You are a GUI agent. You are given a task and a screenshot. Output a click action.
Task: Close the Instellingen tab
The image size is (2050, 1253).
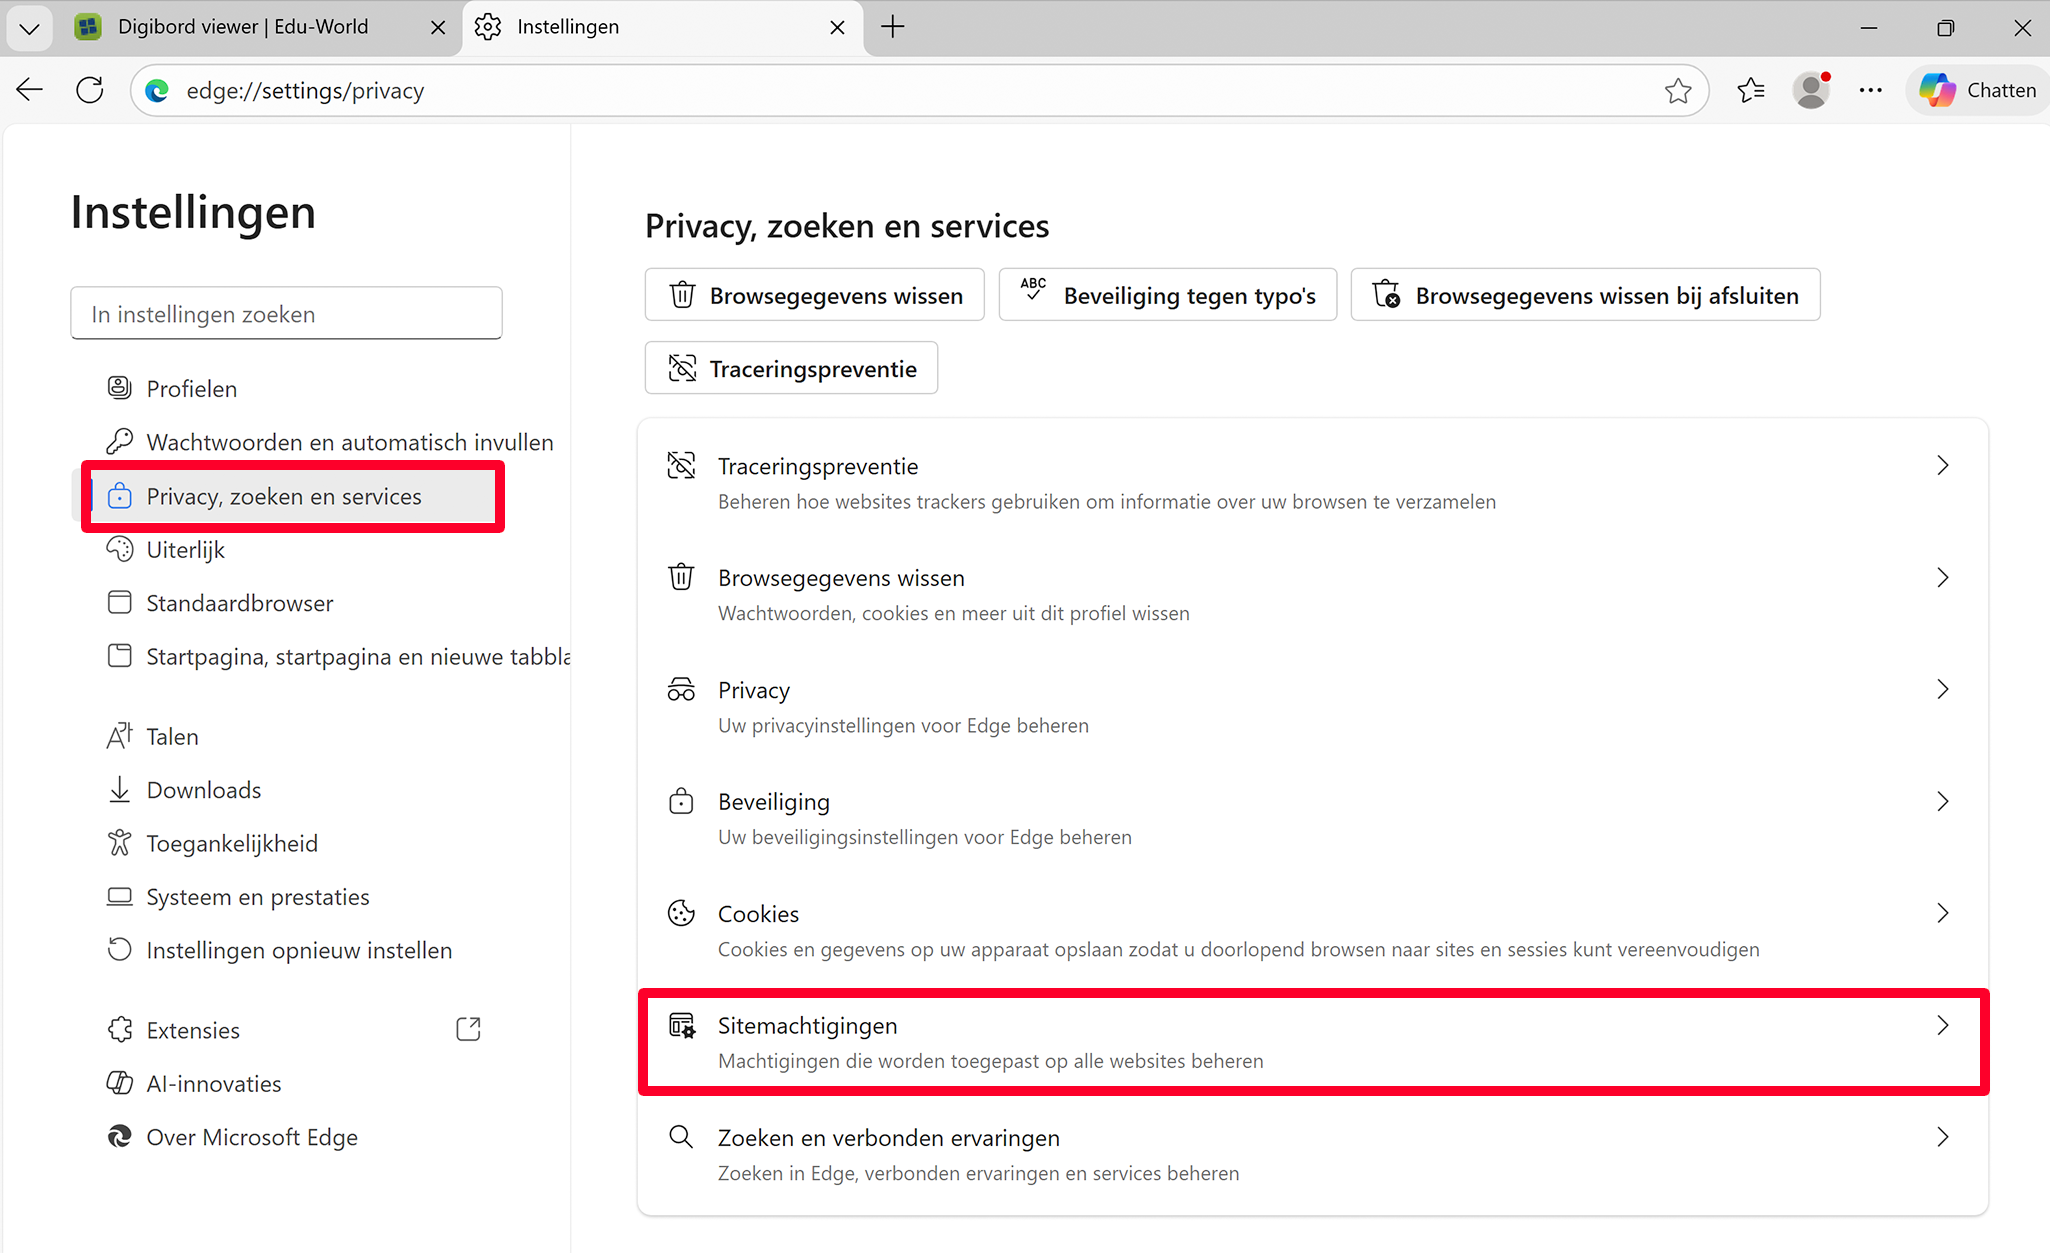point(837,28)
